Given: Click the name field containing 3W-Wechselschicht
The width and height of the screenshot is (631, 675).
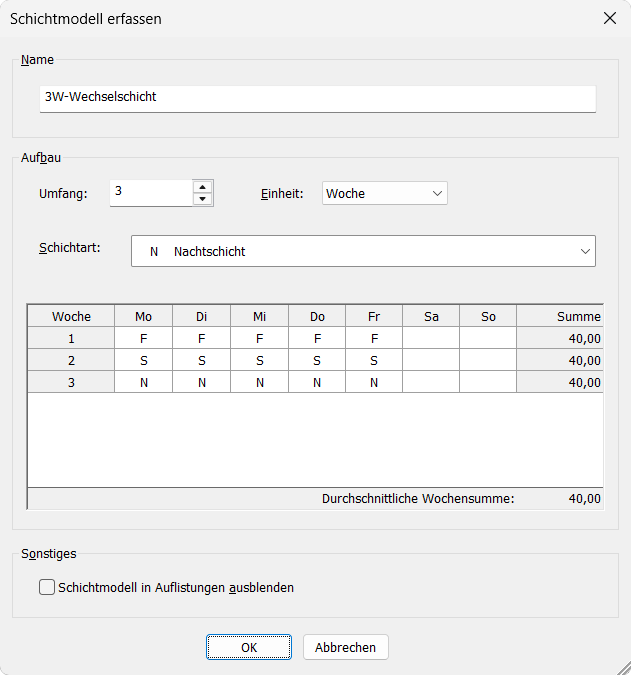Looking at the screenshot, I should click(x=318, y=99).
